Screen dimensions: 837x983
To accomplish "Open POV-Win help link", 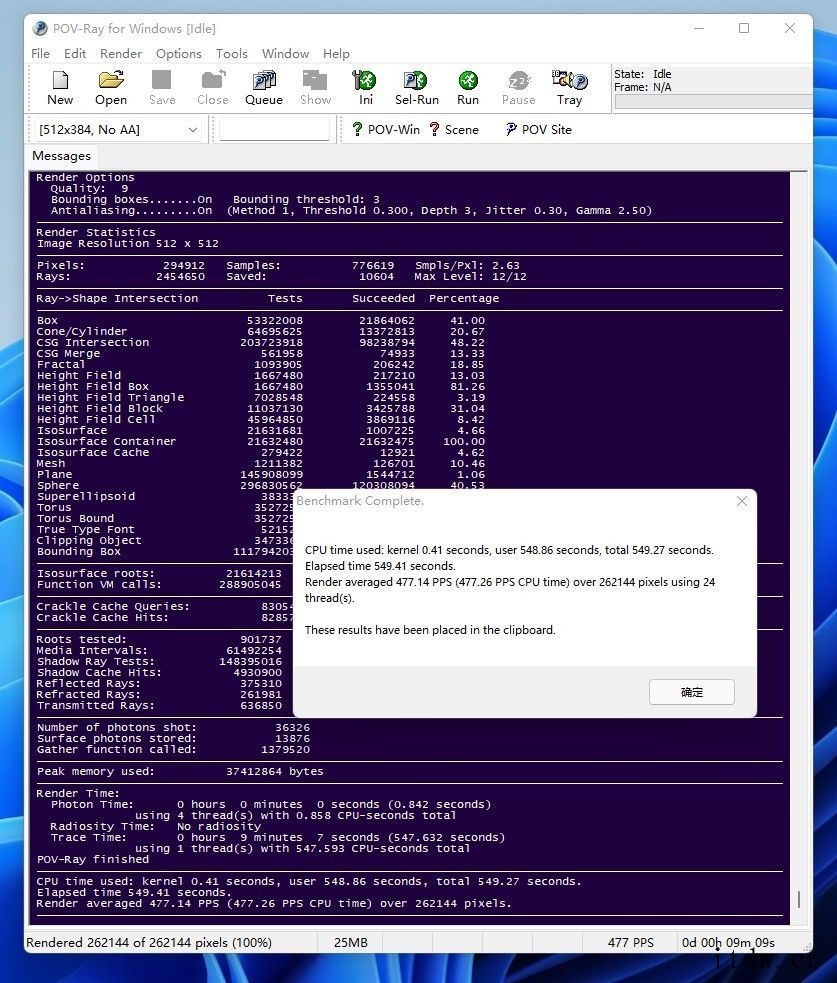I will coord(386,130).
